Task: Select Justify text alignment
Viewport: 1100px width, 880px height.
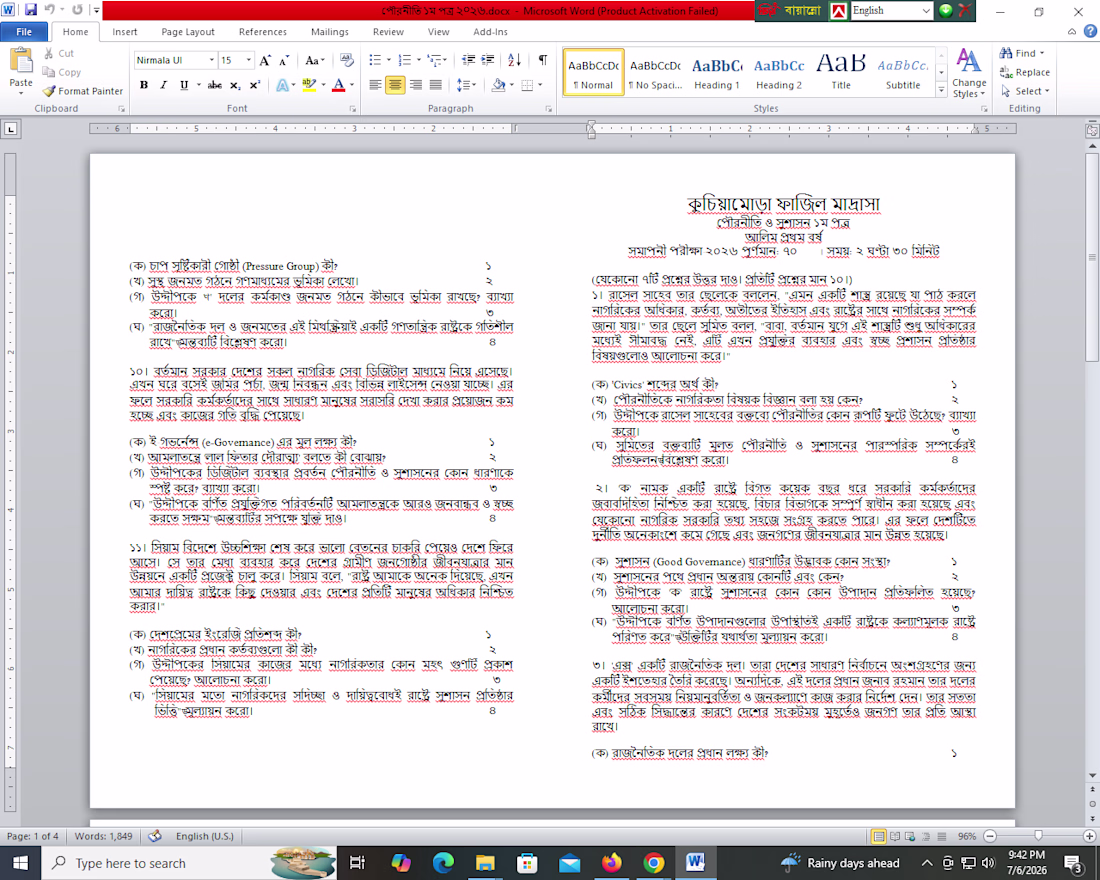Action: [x=436, y=85]
